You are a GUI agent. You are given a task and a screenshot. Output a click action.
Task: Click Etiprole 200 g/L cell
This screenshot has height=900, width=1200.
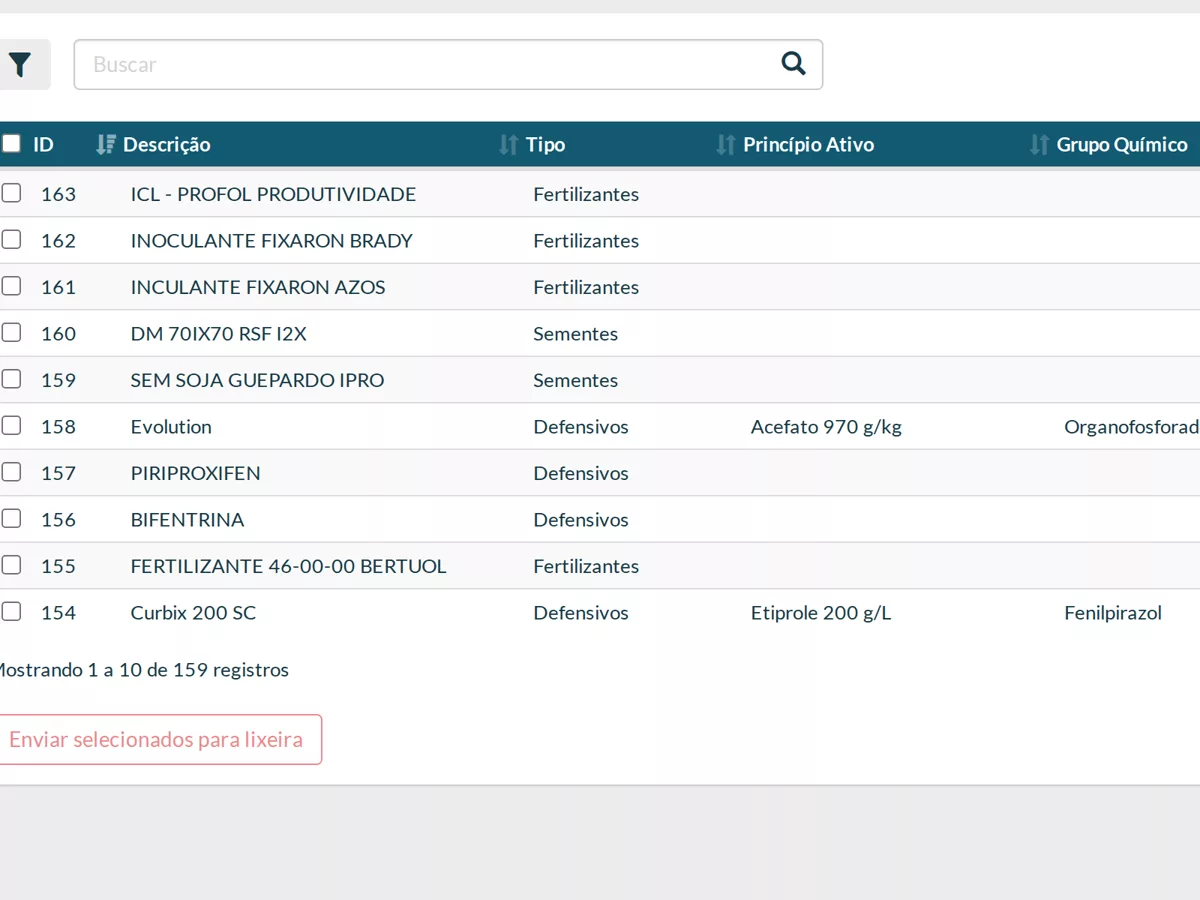coord(821,613)
